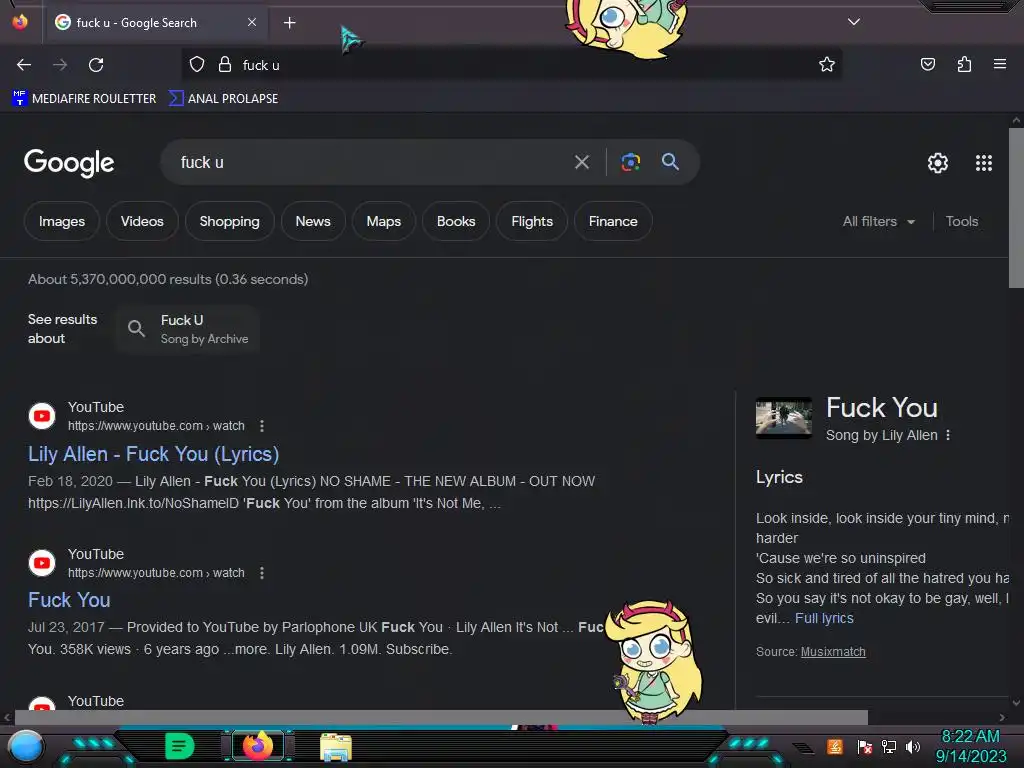Open Fuck U Song by Archive suggestion
Screen dimensions: 1024x768
pos(188,329)
